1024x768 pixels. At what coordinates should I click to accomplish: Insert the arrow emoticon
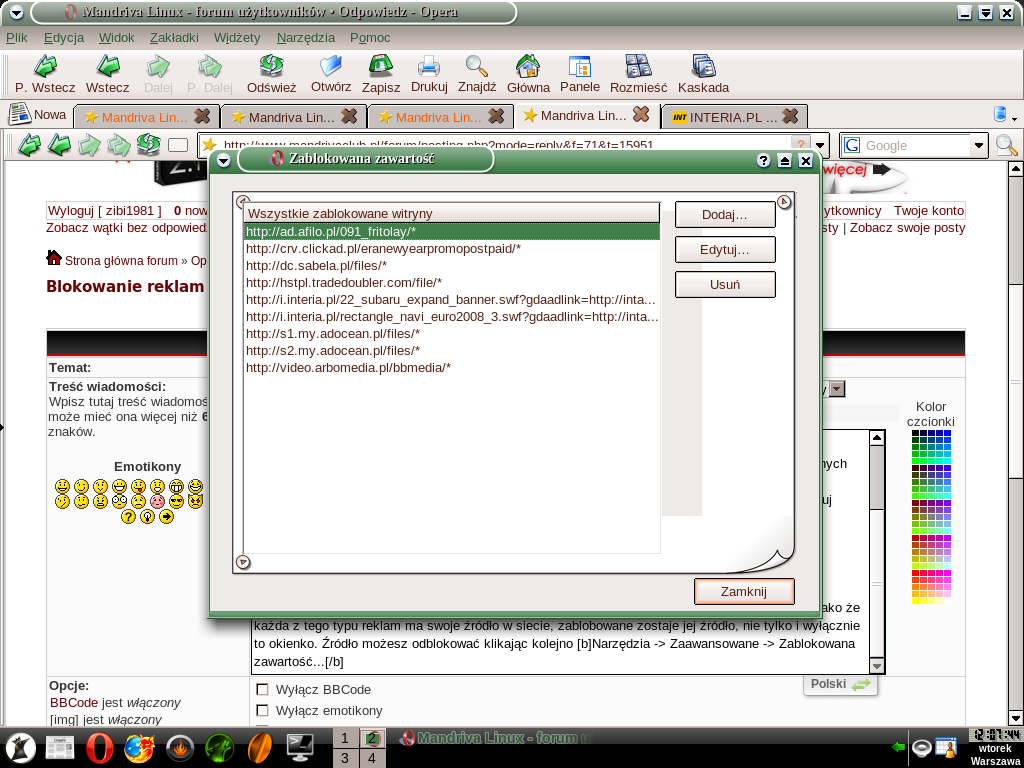coord(167,517)
